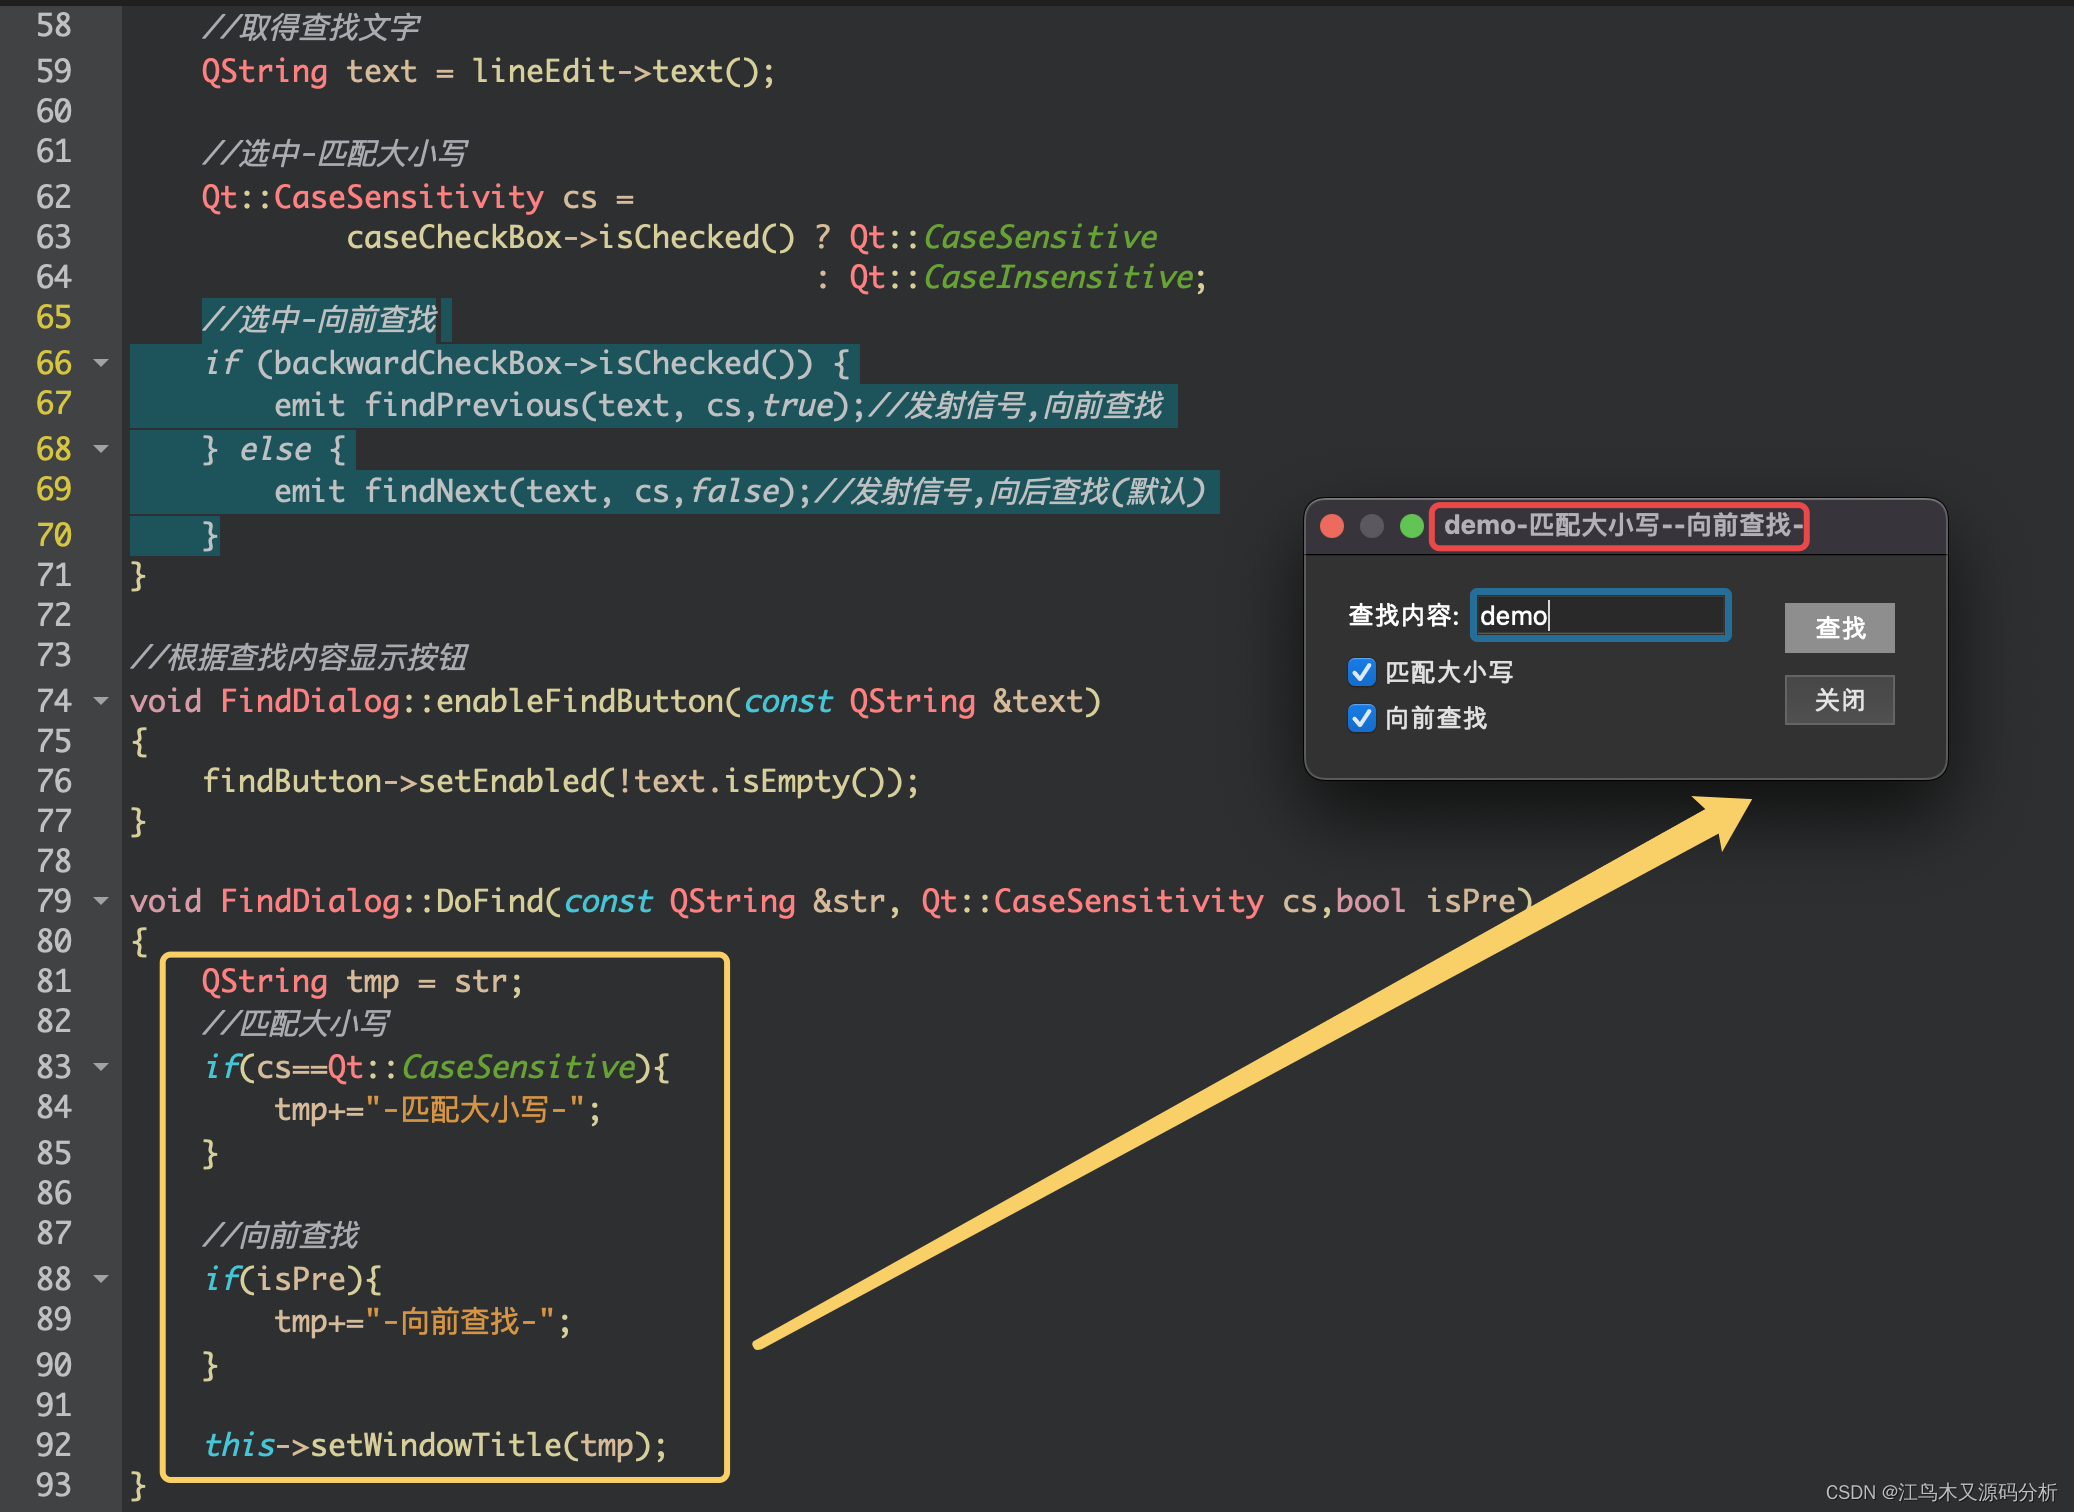This screenshot has width=2074, height=1512.
Task: Fold DoFind function at line 79
Action: point(101,901)
